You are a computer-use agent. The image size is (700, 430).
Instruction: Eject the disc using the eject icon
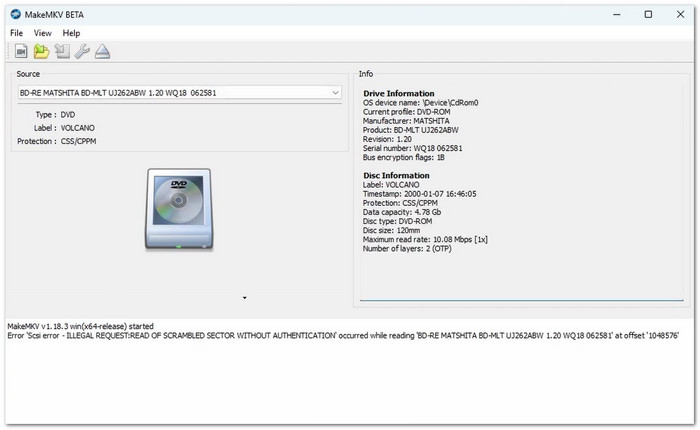103,51
